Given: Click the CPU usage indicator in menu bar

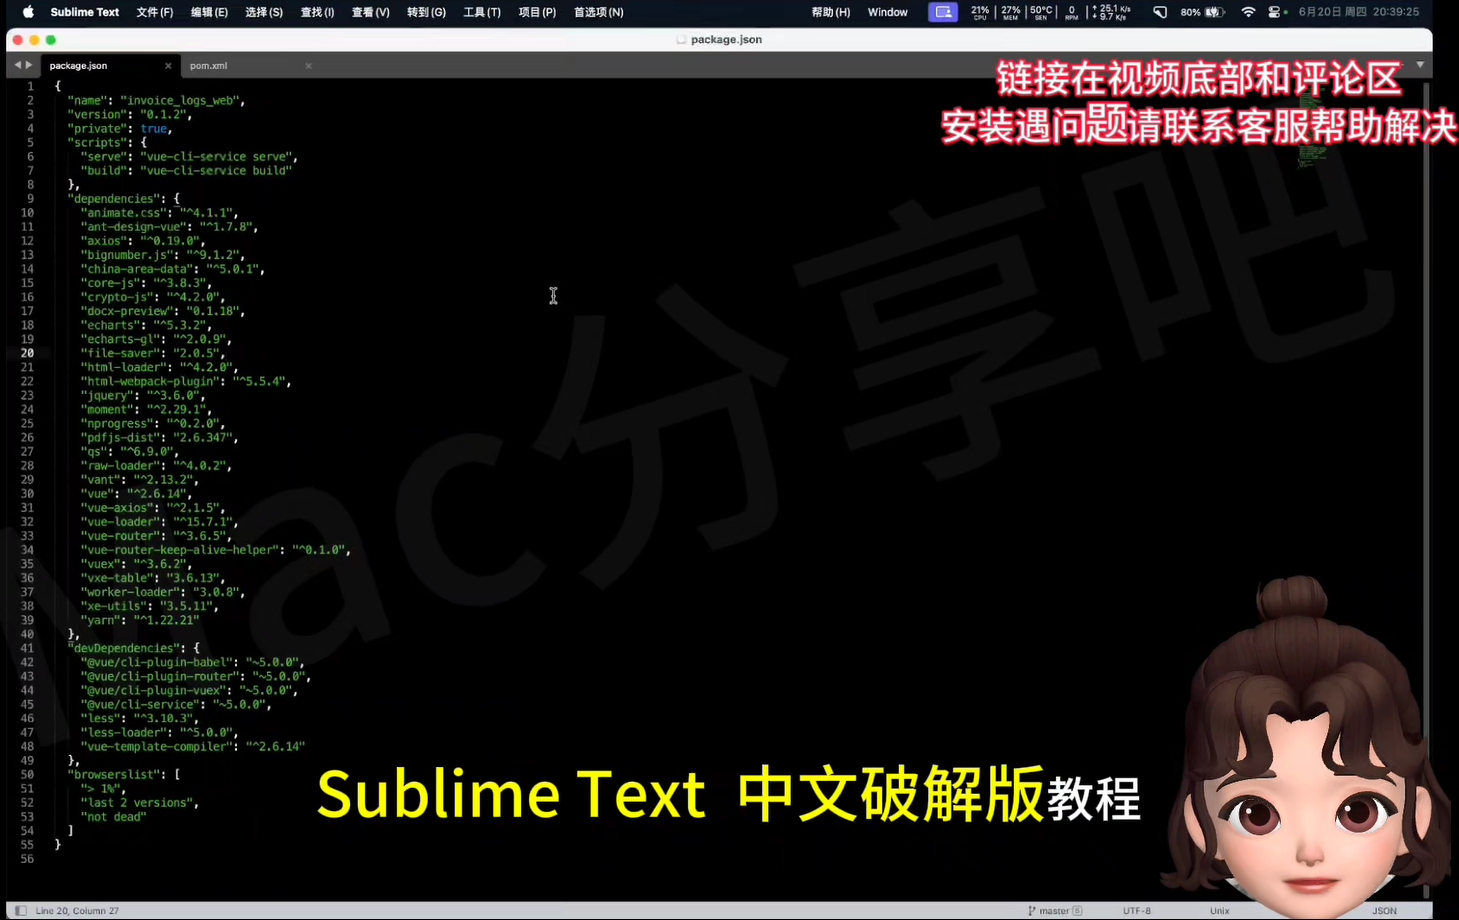Looking at the screenshot, I should [980, 12].
